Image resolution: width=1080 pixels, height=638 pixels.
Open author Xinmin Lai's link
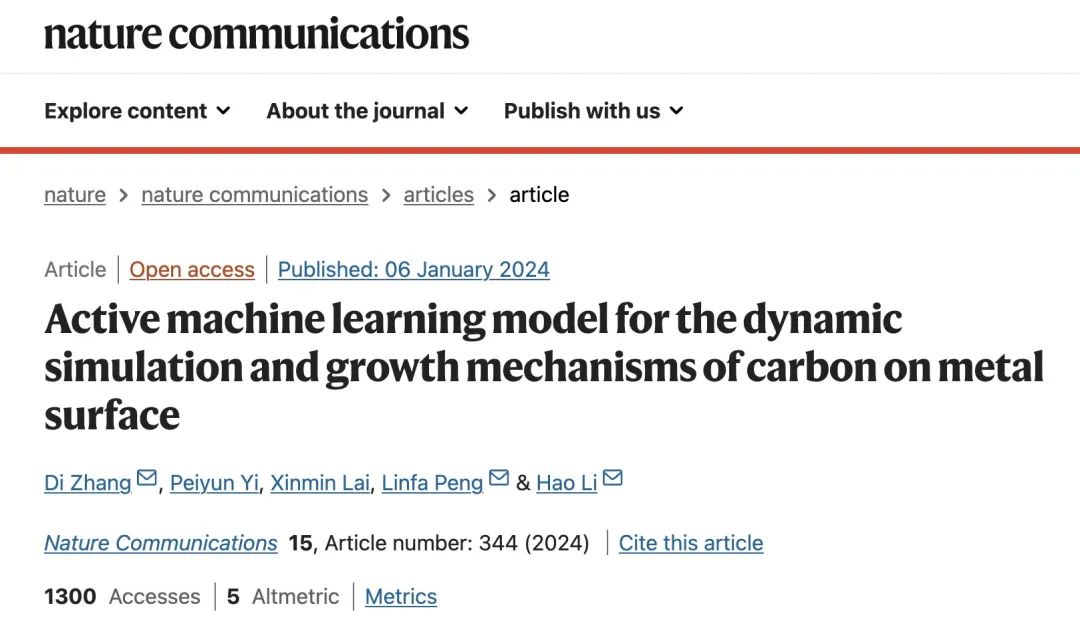click(x=320, y=483)
